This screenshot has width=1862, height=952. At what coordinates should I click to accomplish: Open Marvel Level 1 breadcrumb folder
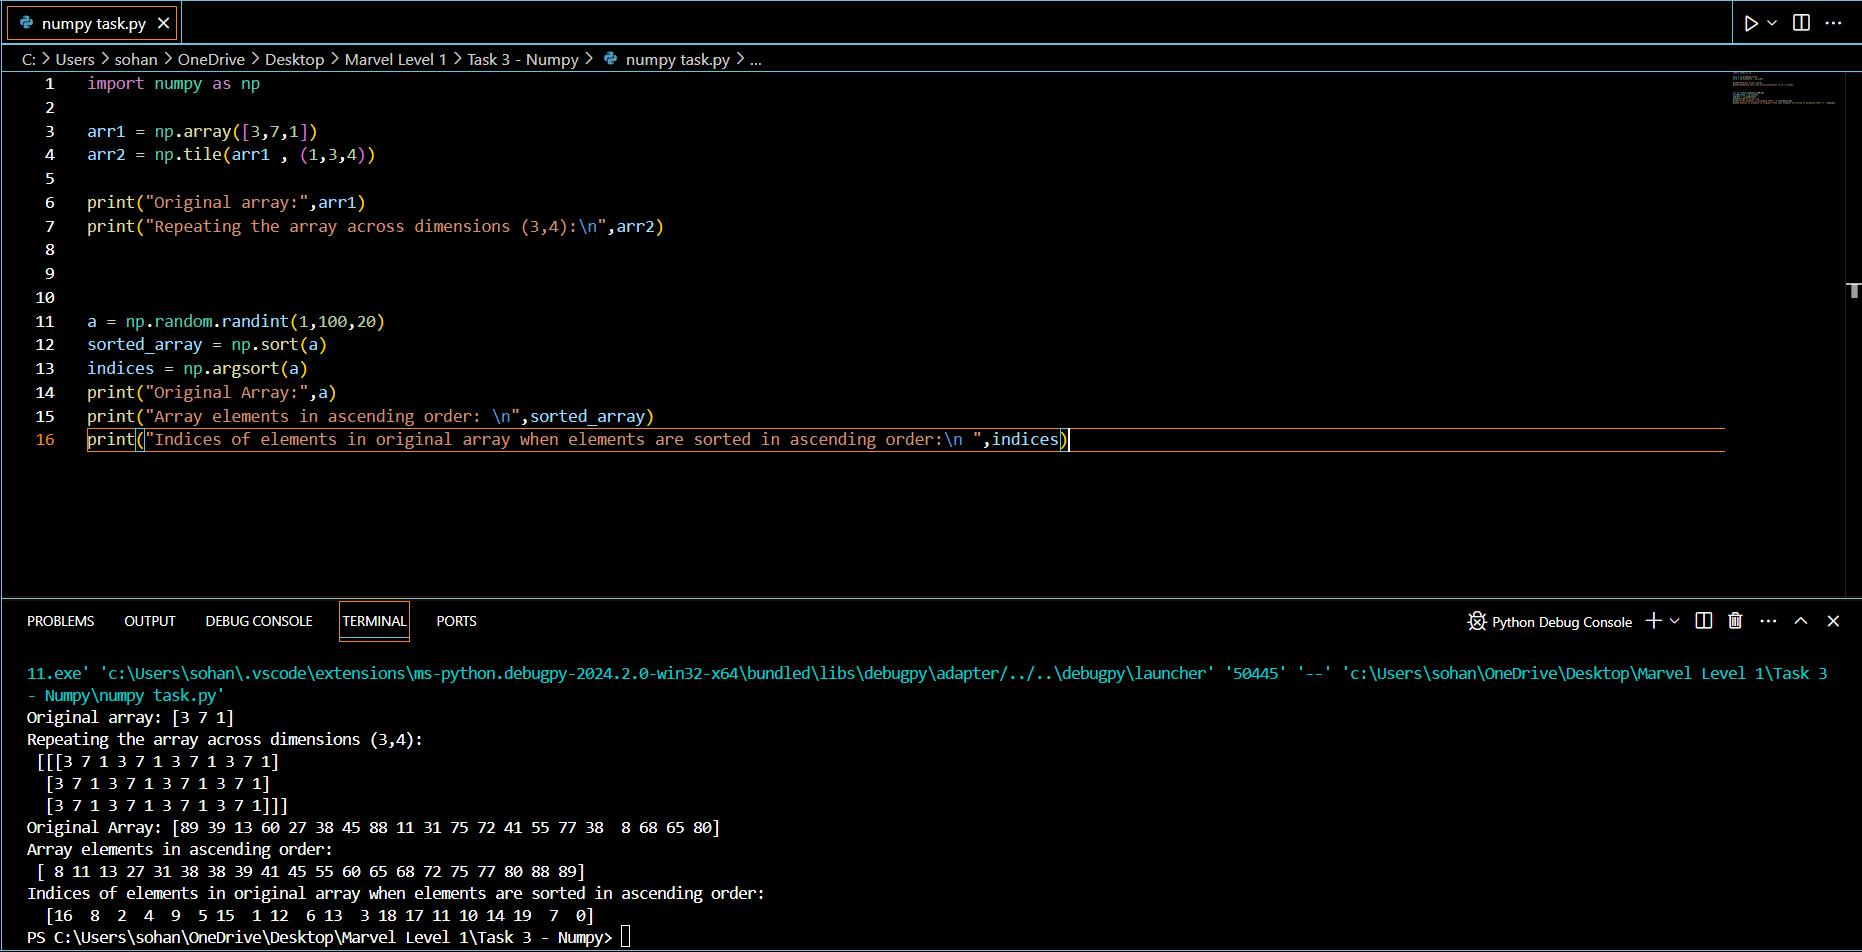pyautogui.click(x=395, y=59)
